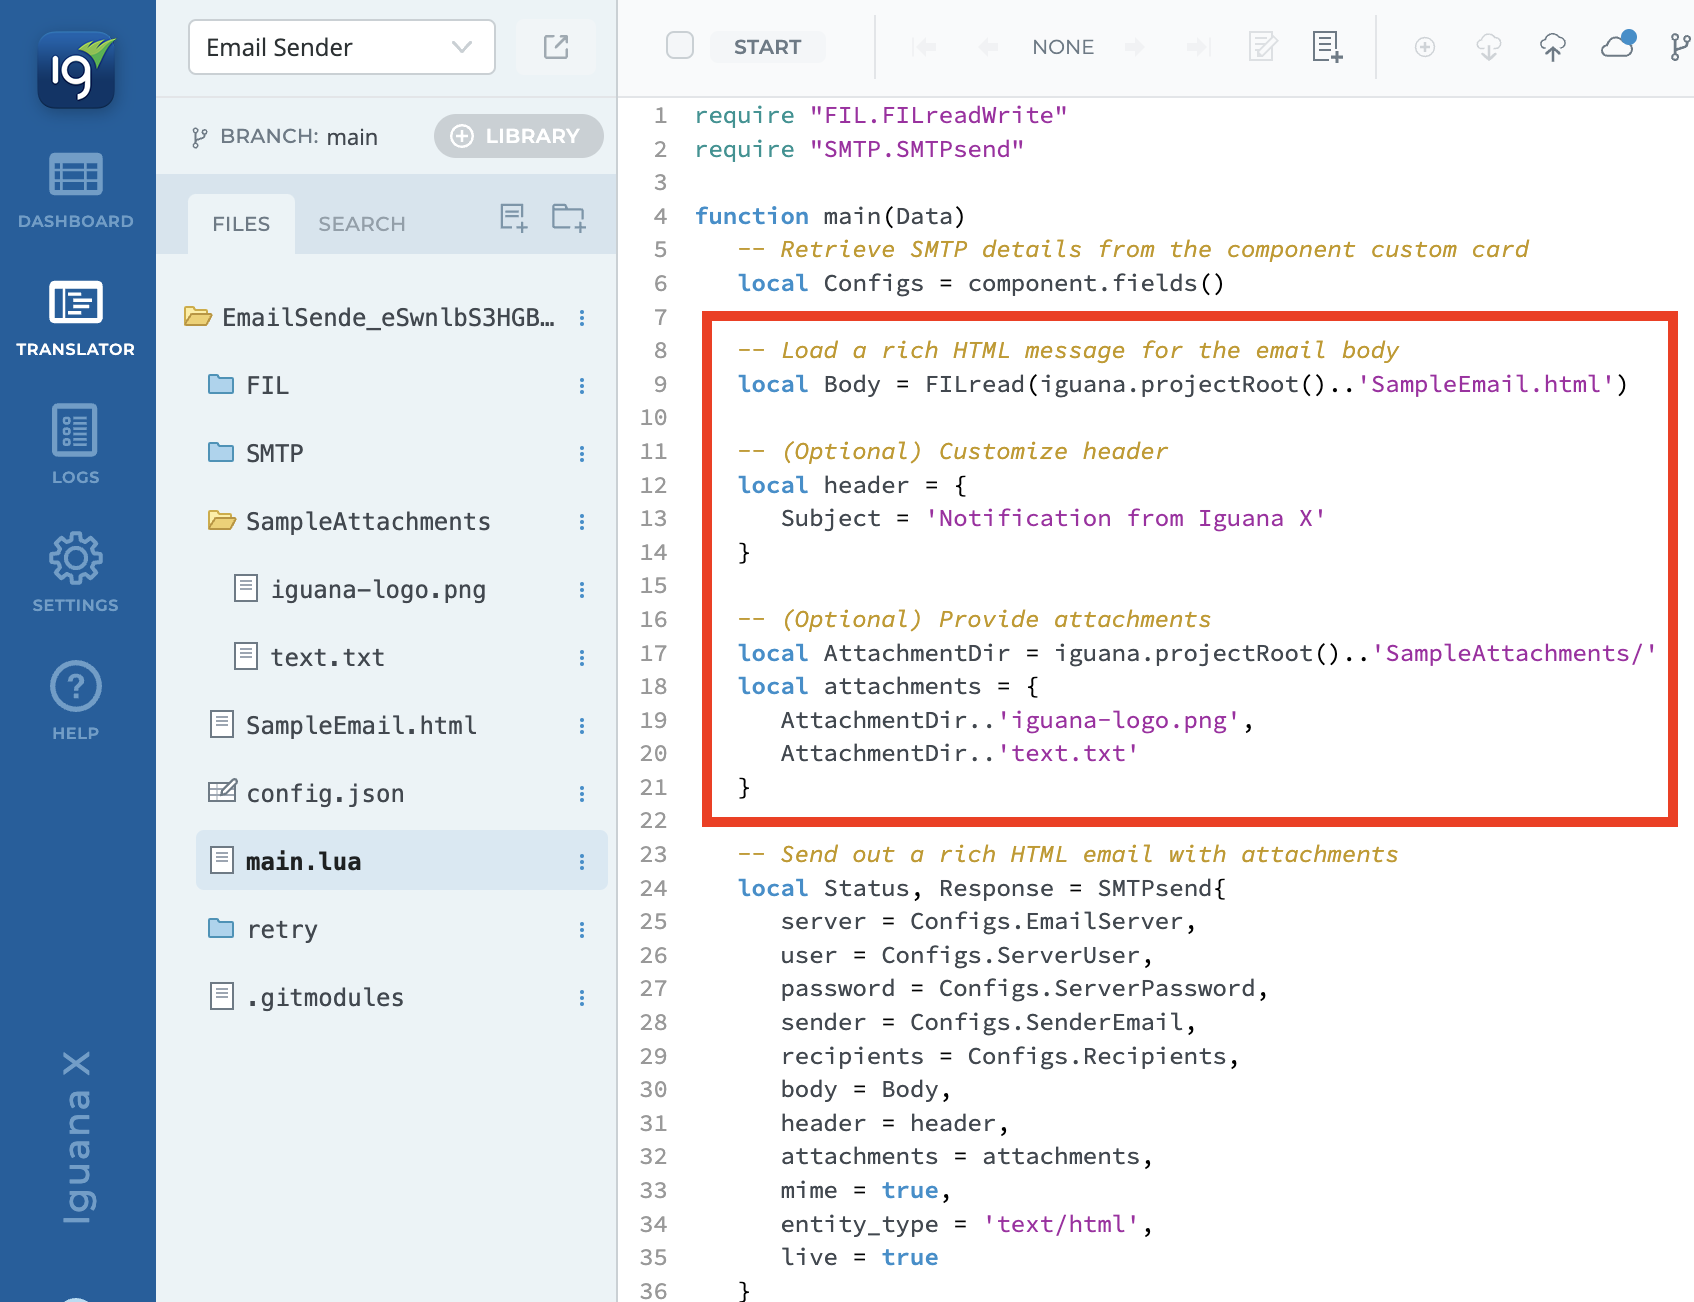The height and width of the screenshot is (1302, 1694).
Task: Select the FILES tab
Action: [241, 224]
